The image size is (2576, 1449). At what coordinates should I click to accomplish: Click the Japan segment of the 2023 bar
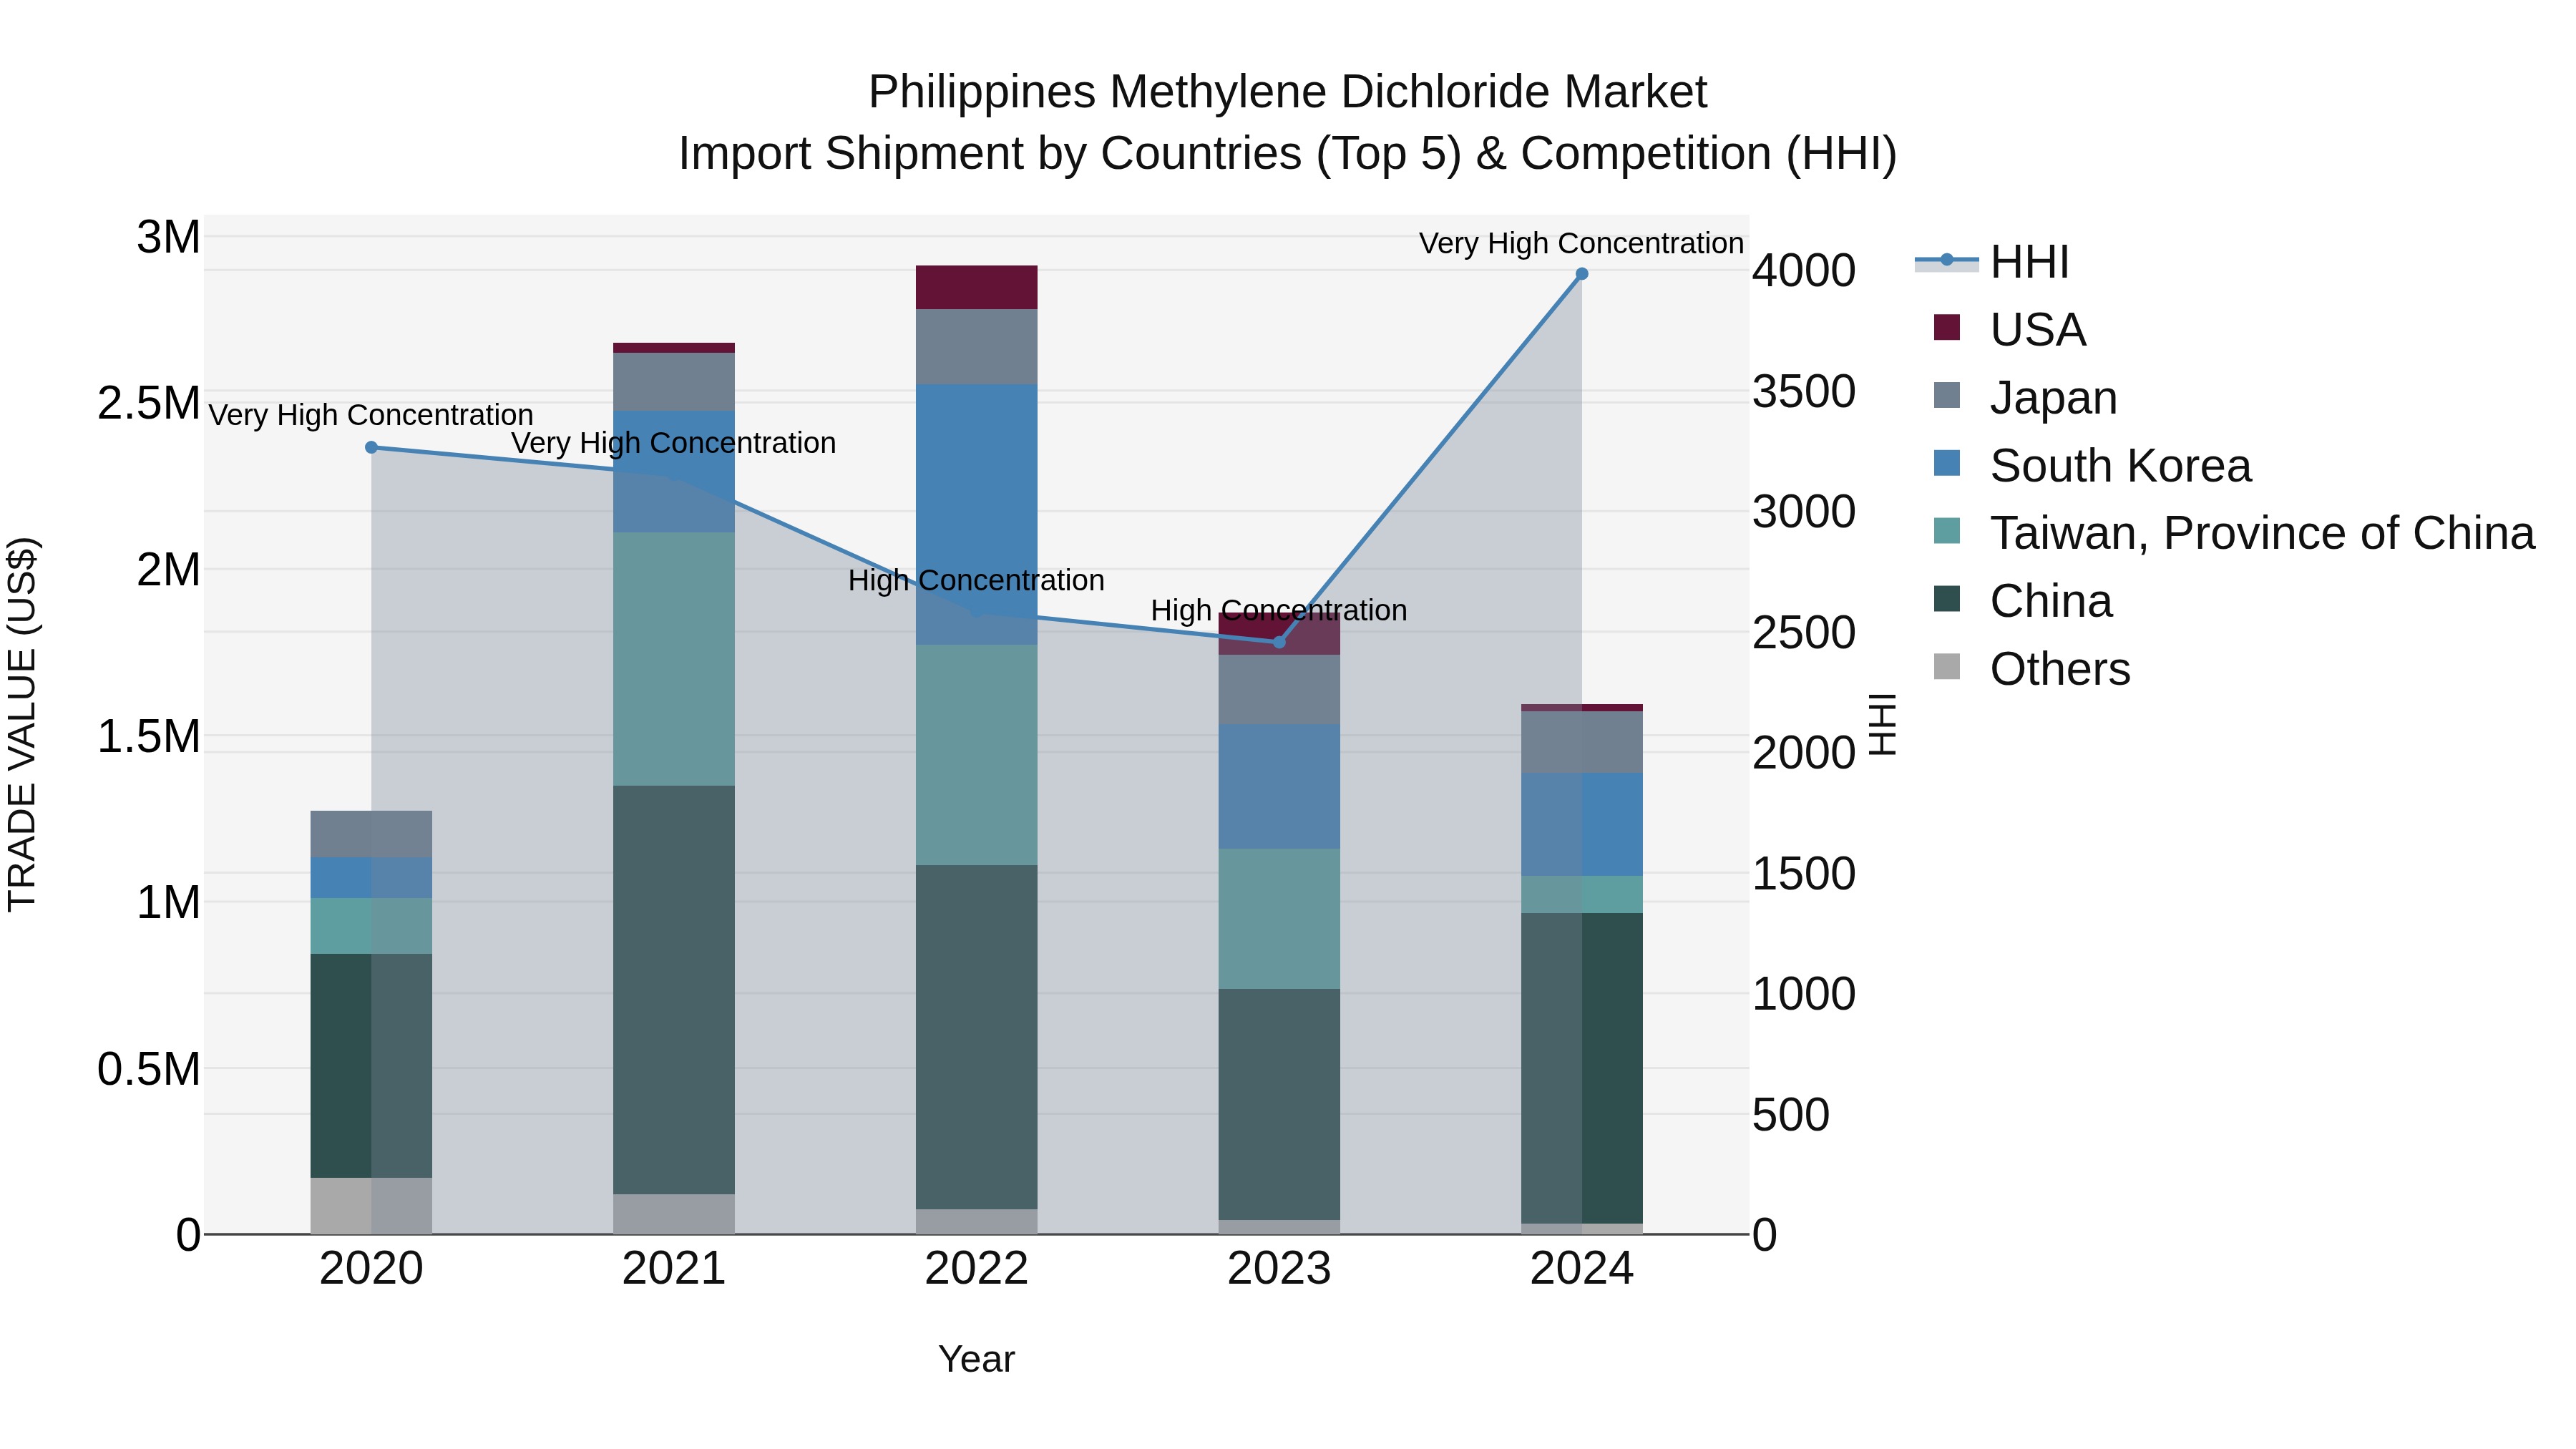click(1279, 689)
